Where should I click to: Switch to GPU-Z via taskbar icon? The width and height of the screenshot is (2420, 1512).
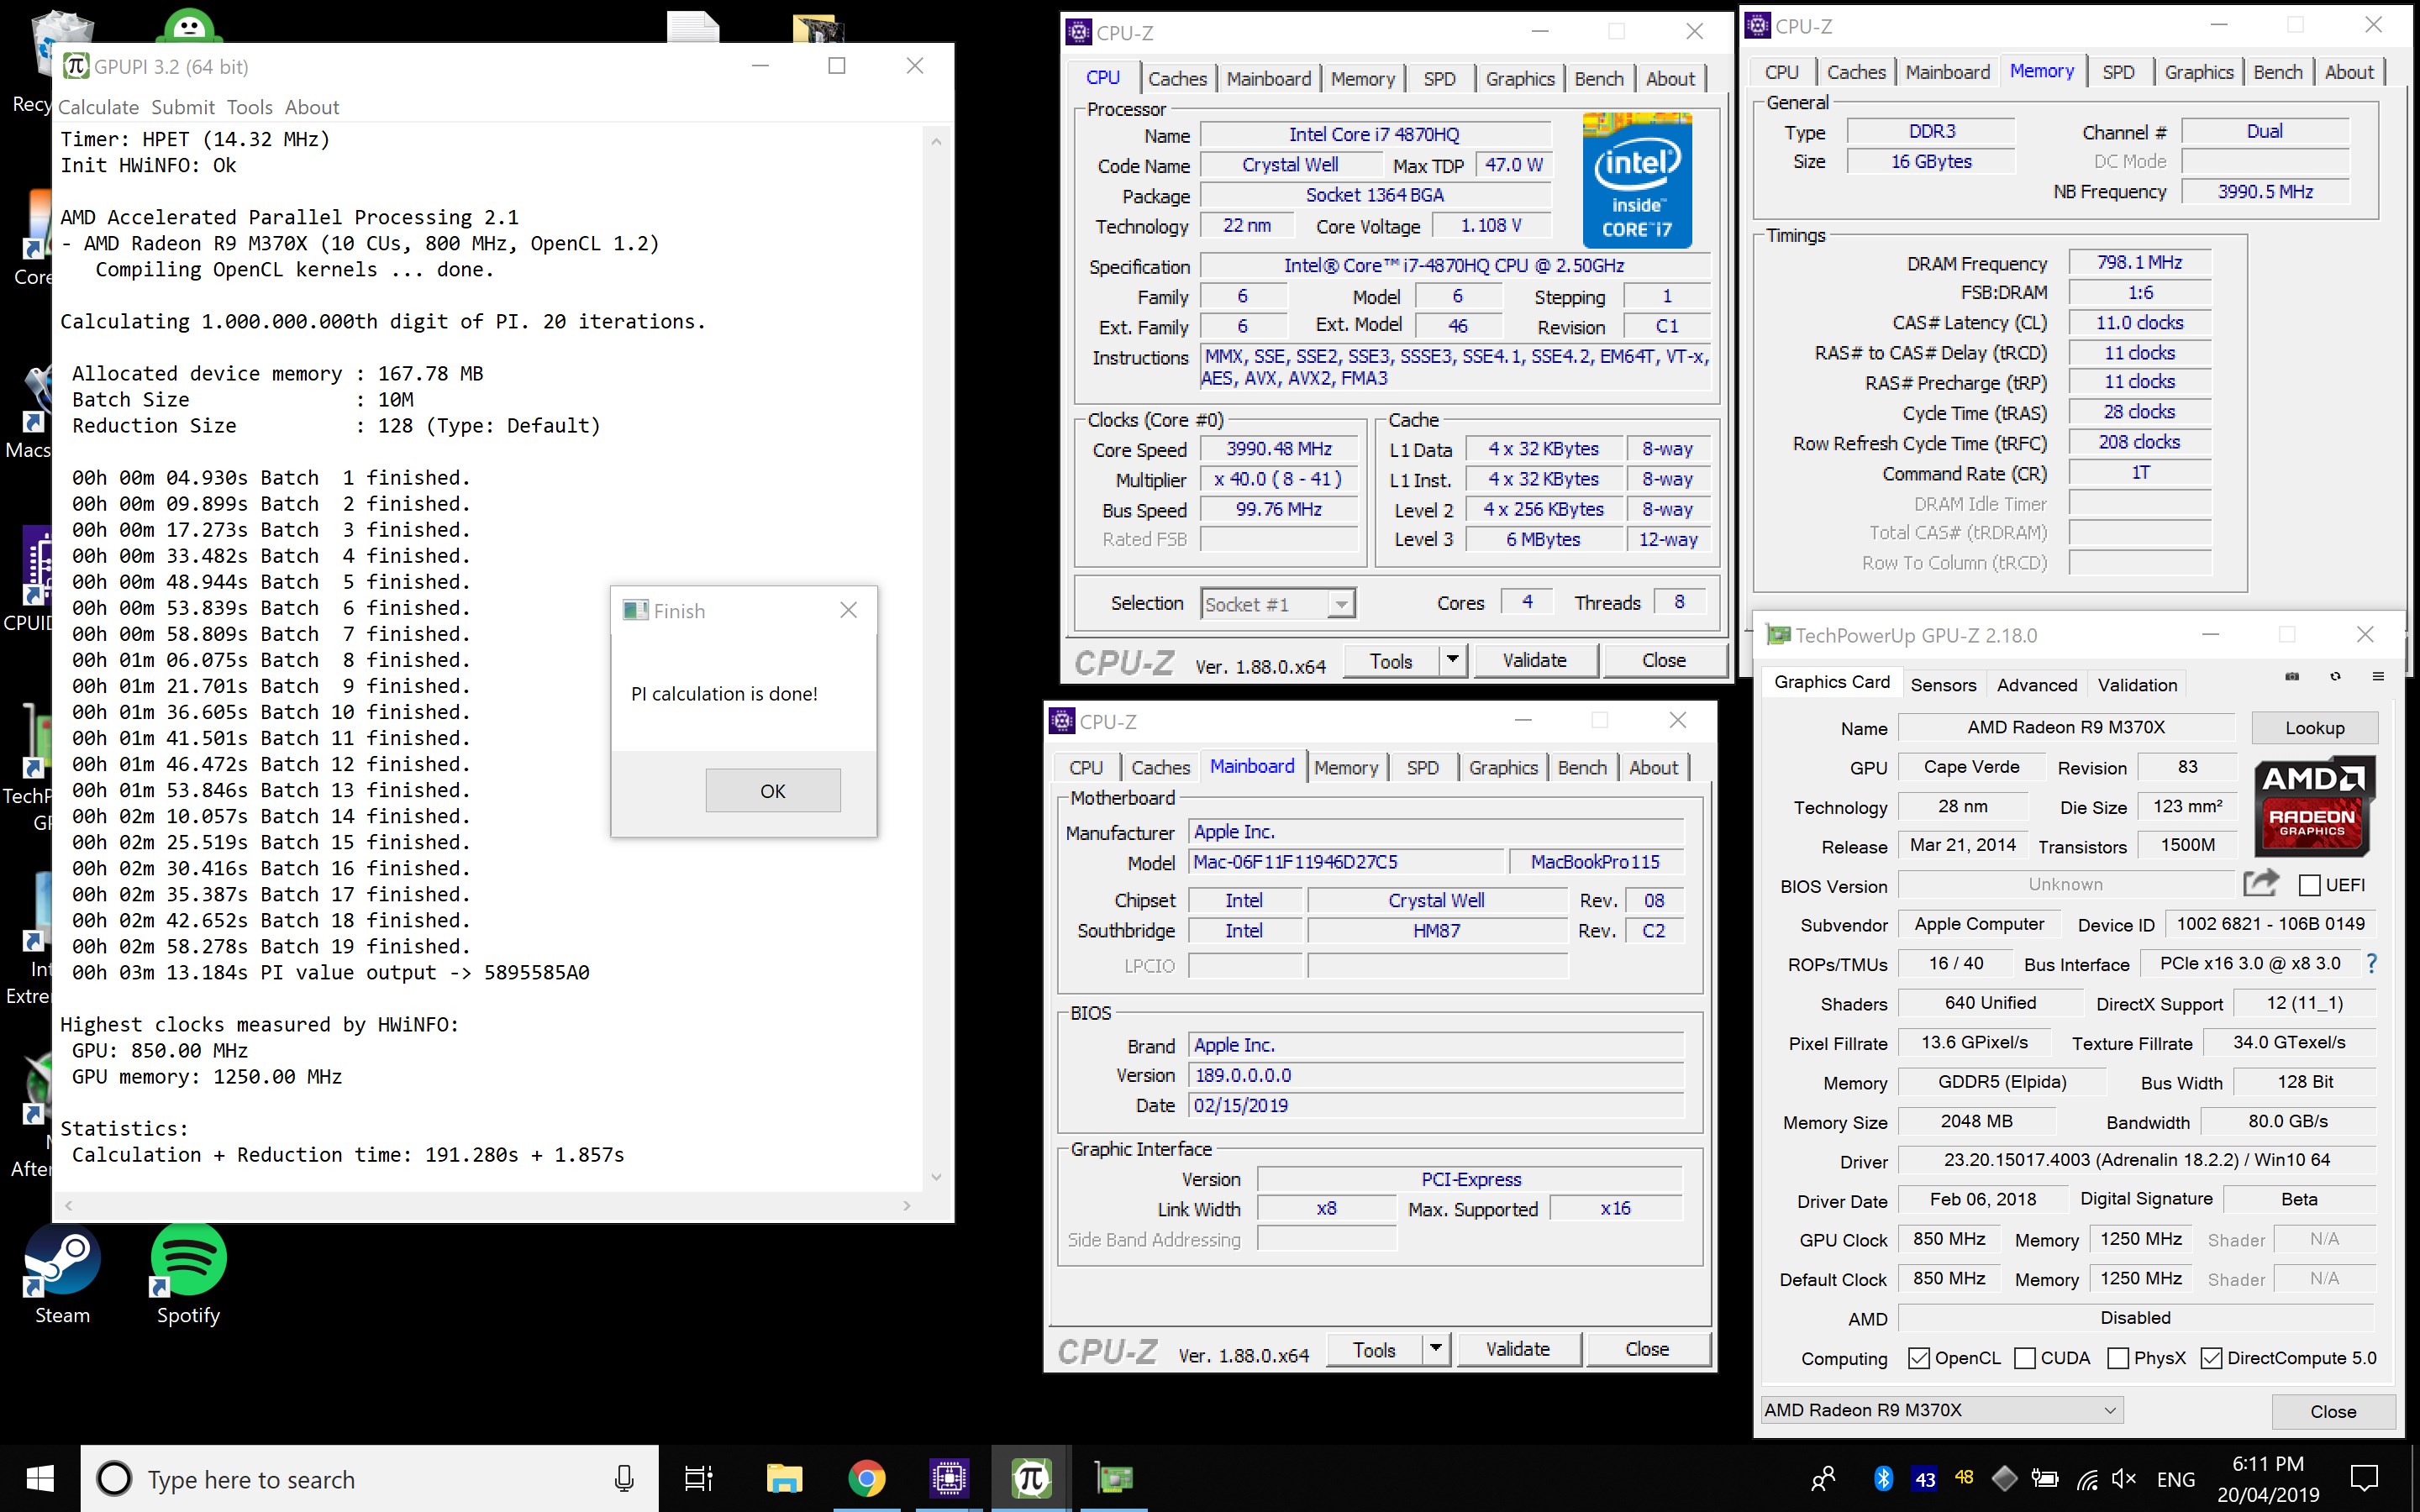pos(1113,1478)
